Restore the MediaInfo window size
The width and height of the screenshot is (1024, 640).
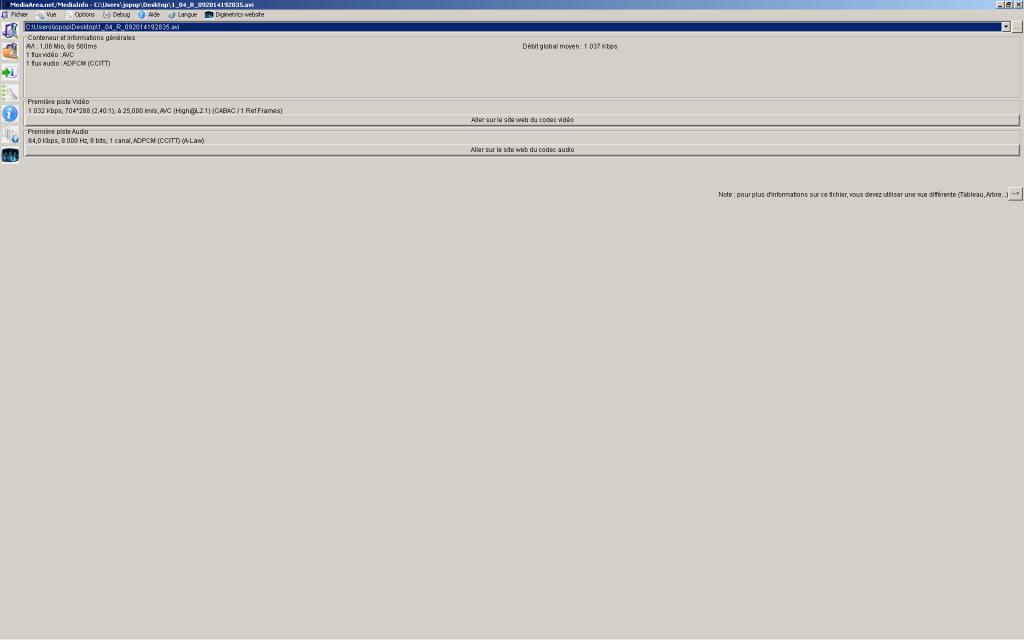(1008, 5)
